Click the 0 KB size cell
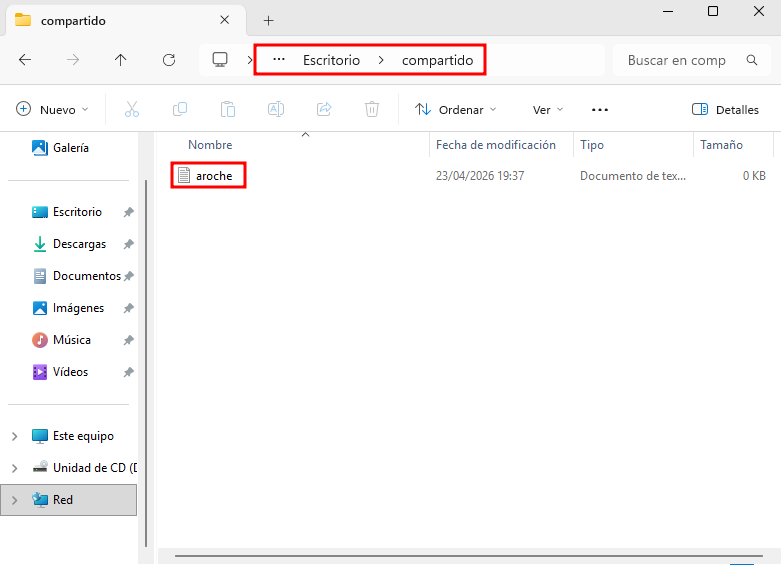 754,176
